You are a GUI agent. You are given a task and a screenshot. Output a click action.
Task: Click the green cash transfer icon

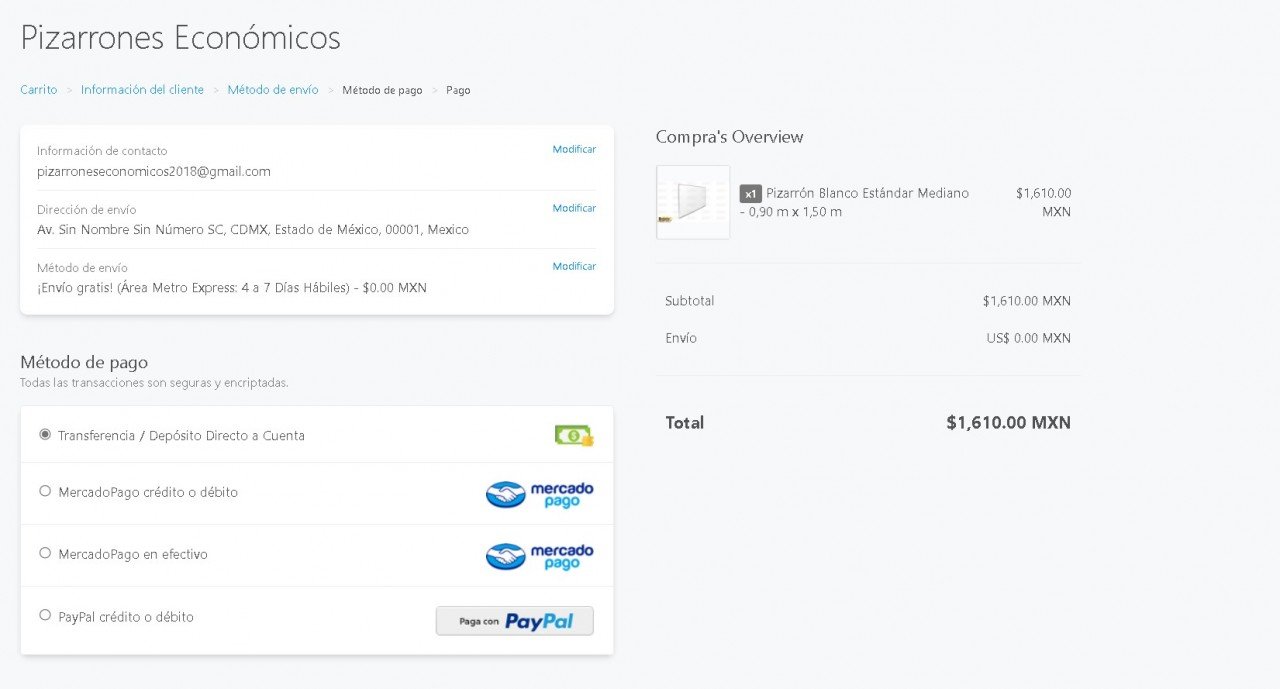[574, 435]
